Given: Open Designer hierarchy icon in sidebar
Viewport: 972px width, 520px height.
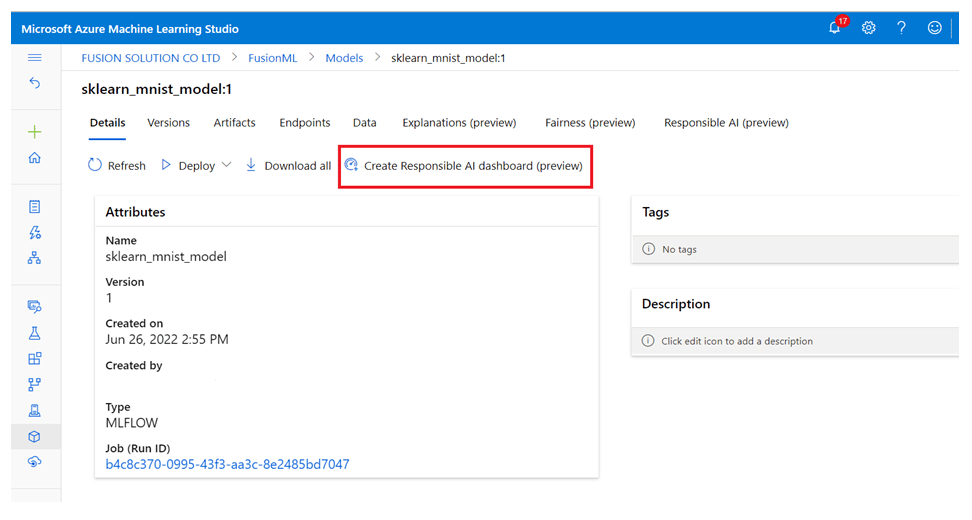Looking at the screenshot, I should (35, 258).
